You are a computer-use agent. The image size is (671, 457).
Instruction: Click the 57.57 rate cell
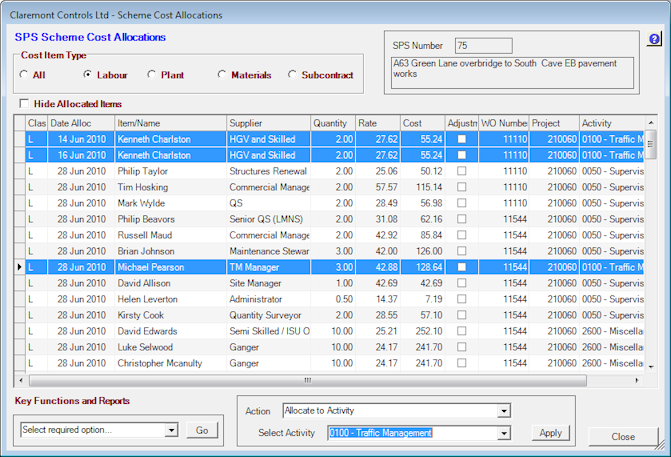pyautogui.click(x=378, y=187)
